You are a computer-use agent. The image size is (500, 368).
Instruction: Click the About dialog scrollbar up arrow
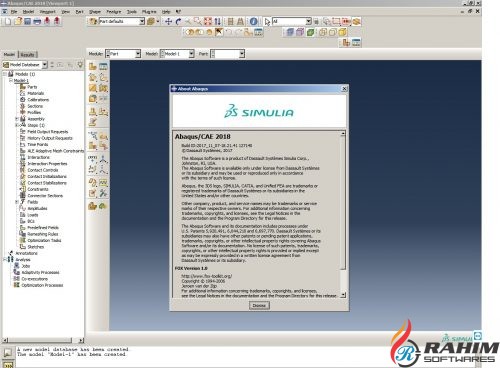[343, 134]
